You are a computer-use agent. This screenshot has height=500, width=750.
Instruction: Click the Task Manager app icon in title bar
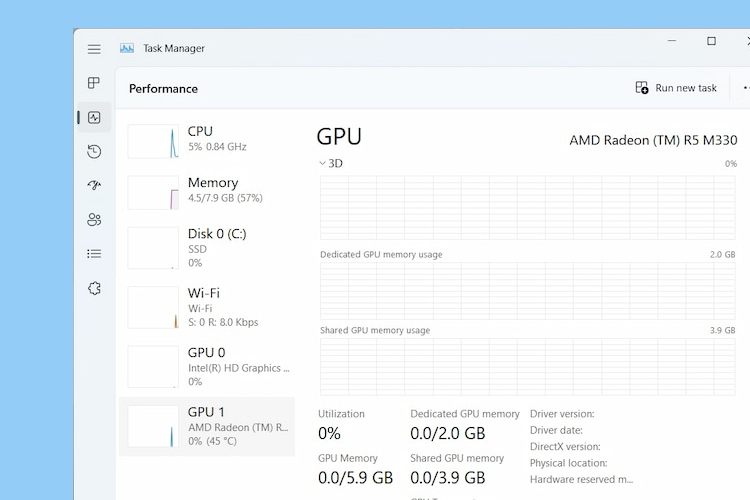pos(127,48)
